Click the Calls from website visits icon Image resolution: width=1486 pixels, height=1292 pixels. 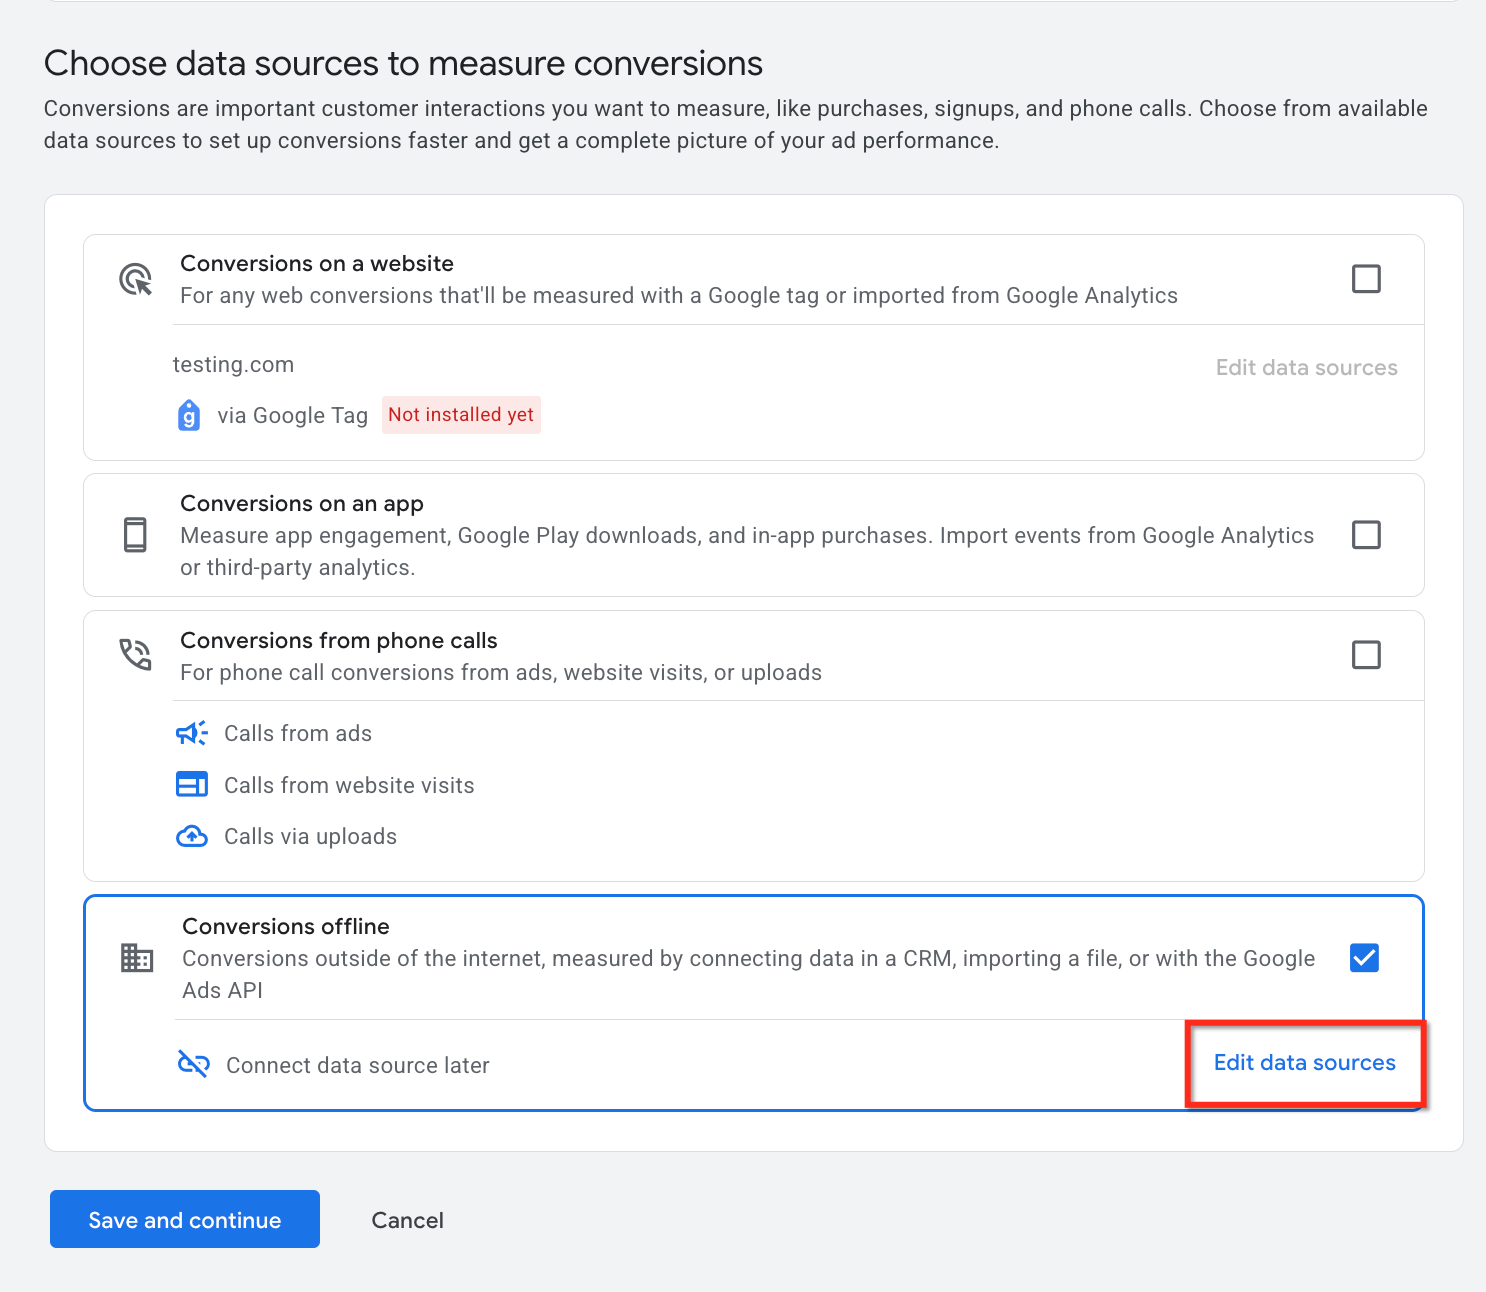tap(192, 785)
